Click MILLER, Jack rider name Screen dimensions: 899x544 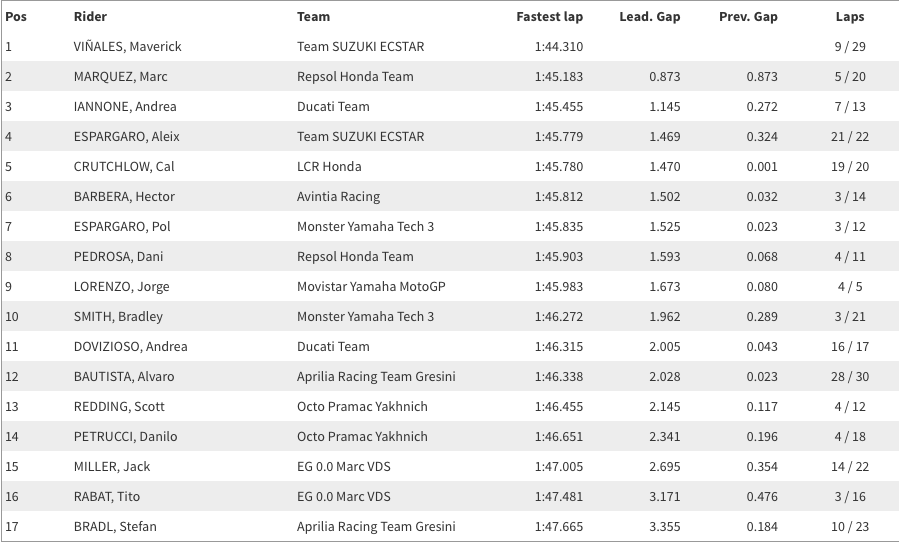click(x=112, y=466)
